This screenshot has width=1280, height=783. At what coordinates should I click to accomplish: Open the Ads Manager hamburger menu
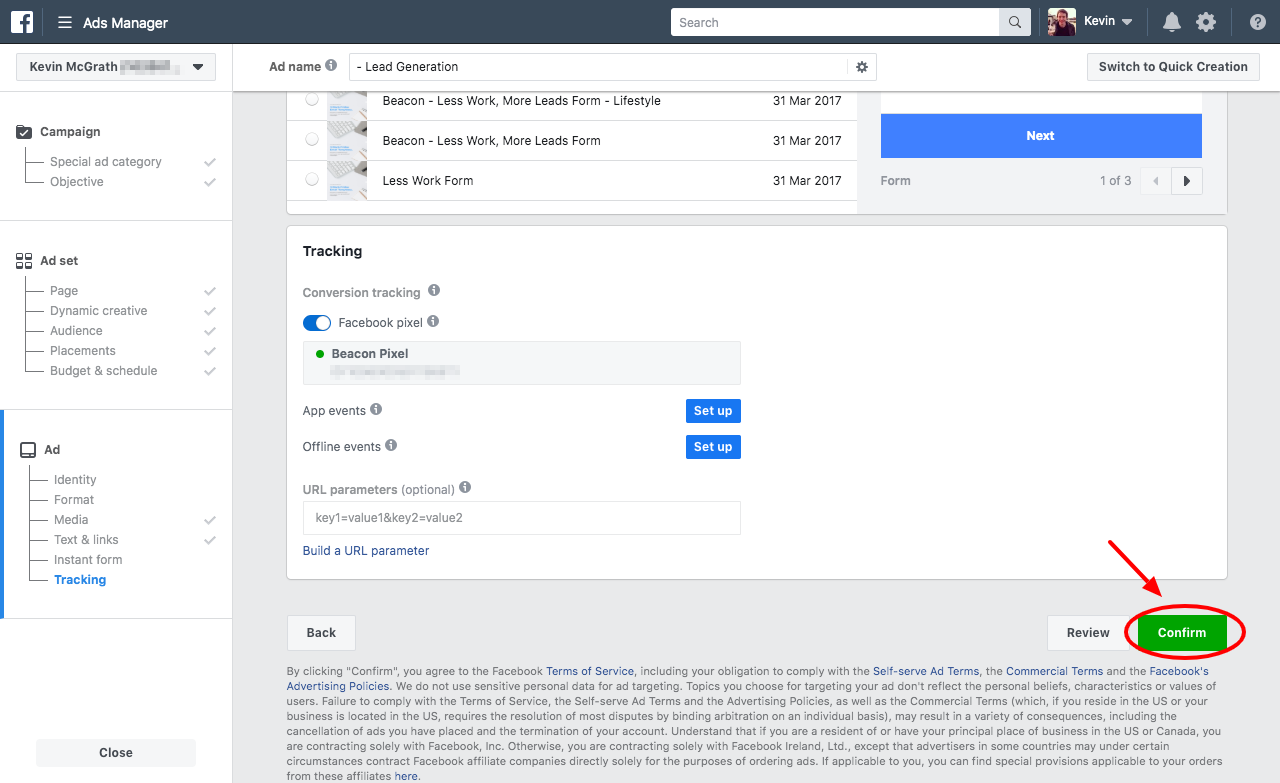point(65,23)
